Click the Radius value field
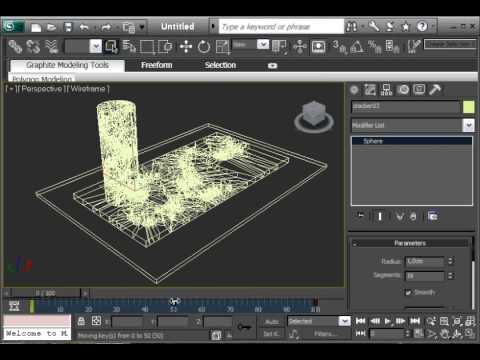 tap(425, 261)
